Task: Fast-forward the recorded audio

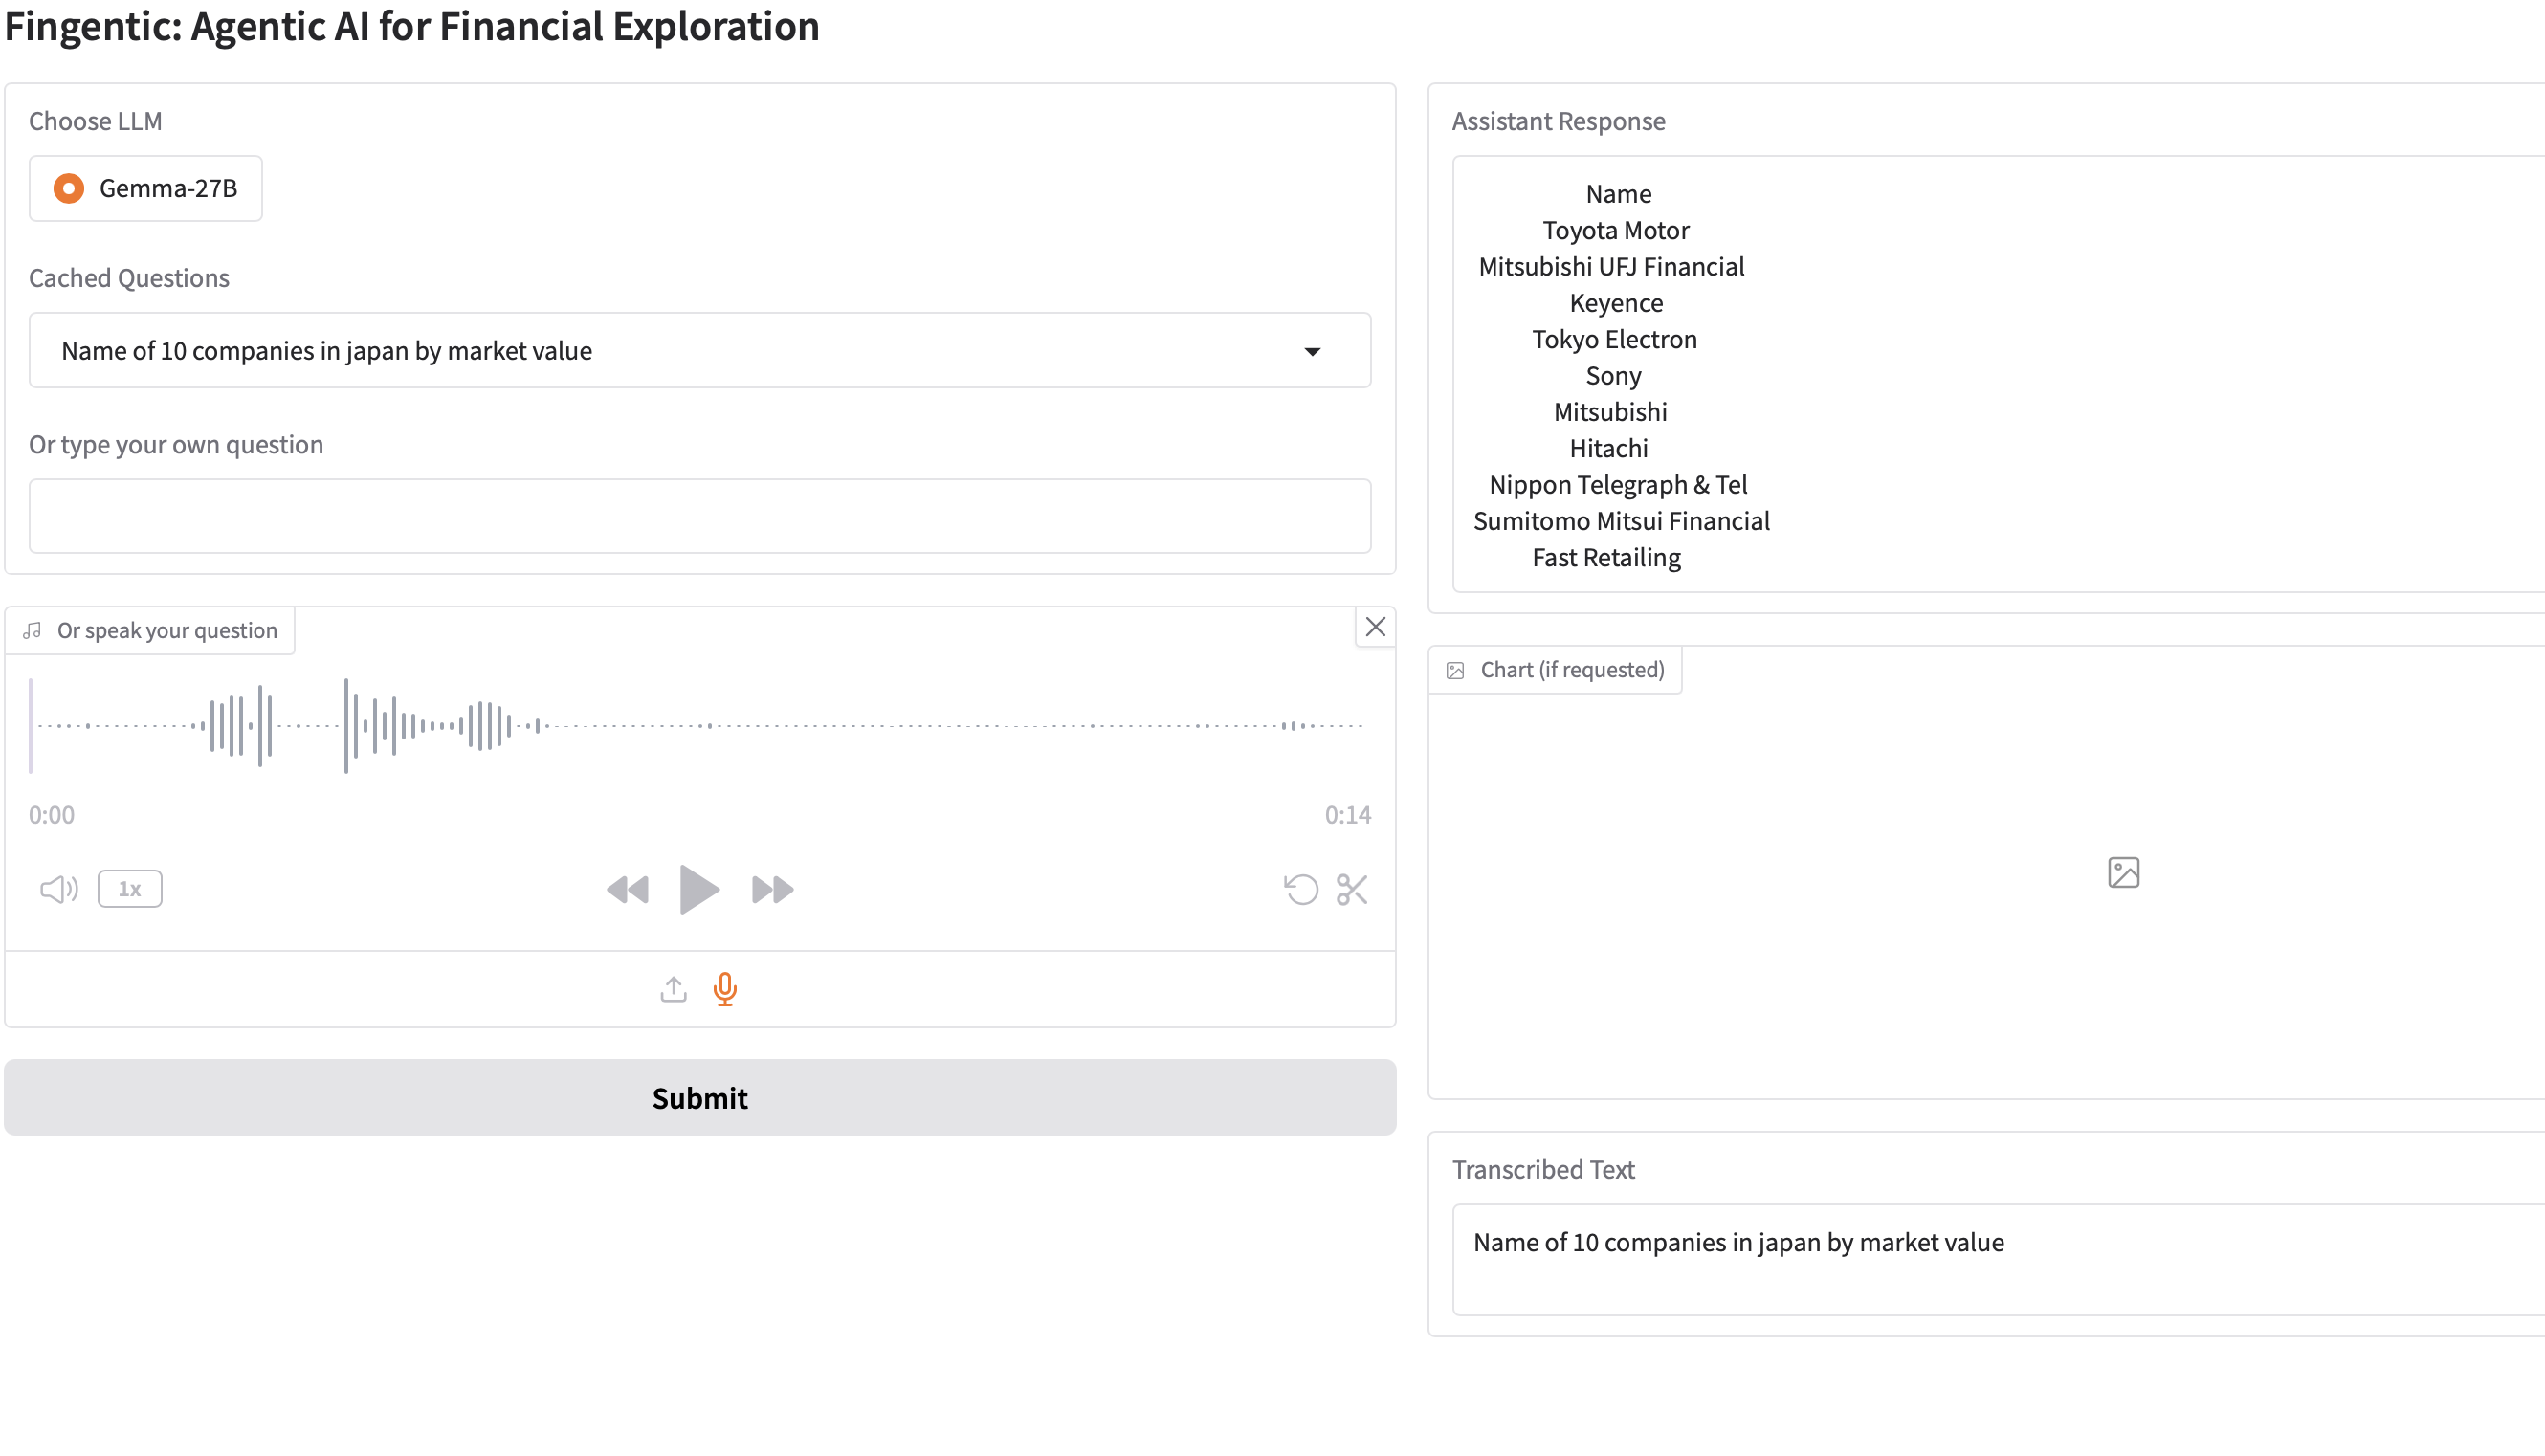Action: coord(772,889)
